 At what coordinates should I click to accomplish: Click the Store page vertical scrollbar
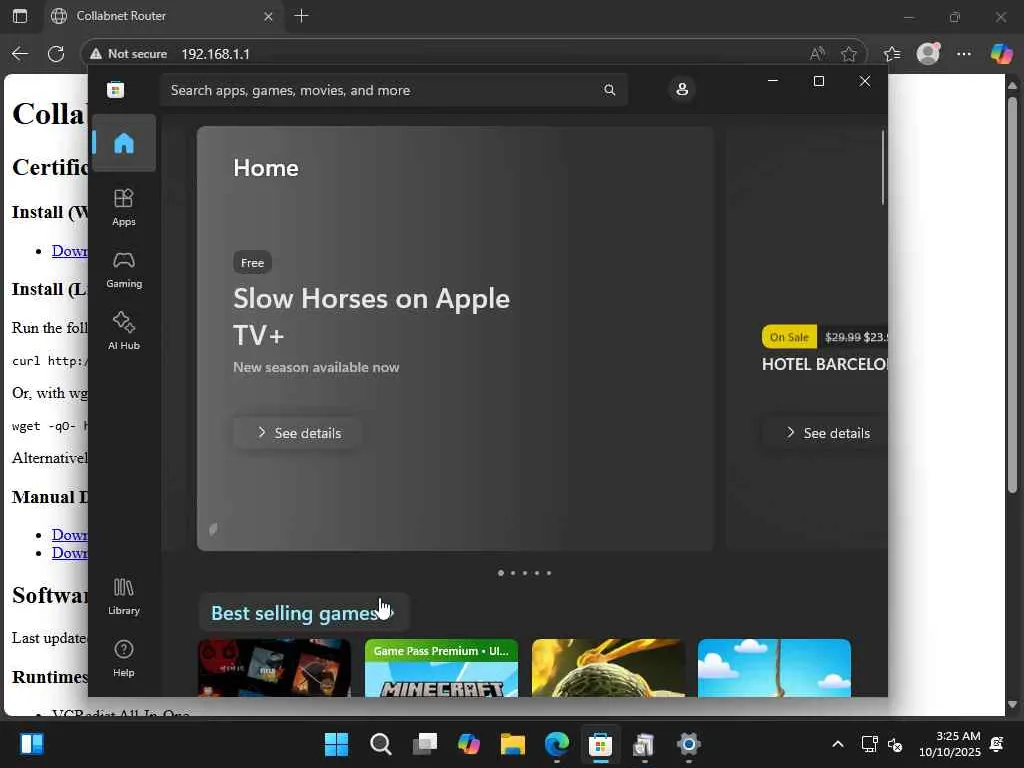point(883,167)
